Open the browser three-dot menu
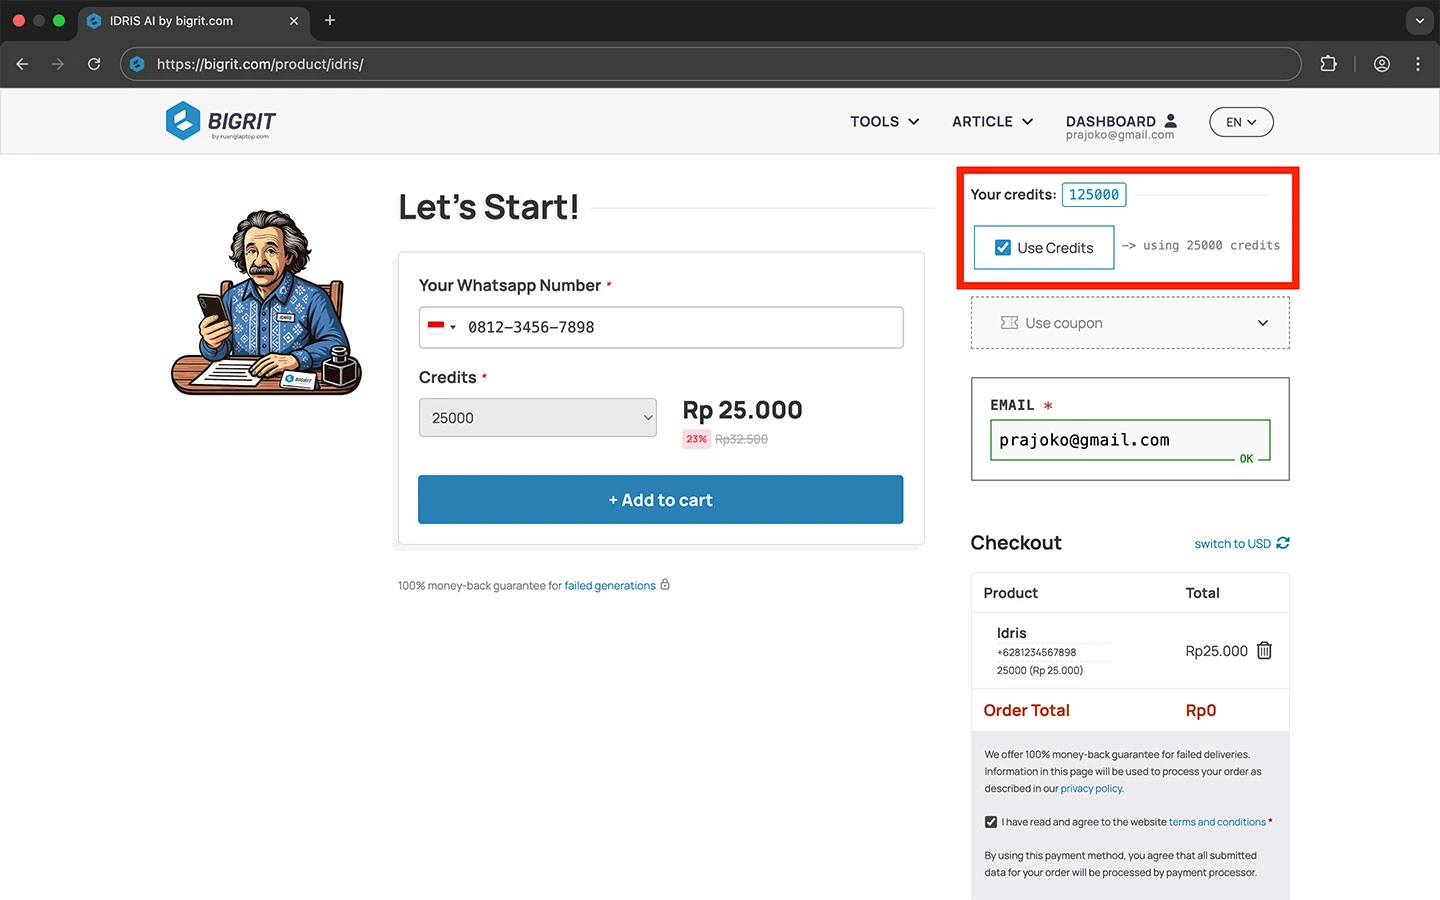Viewport: 1440px width, 900px height. 1418,64
